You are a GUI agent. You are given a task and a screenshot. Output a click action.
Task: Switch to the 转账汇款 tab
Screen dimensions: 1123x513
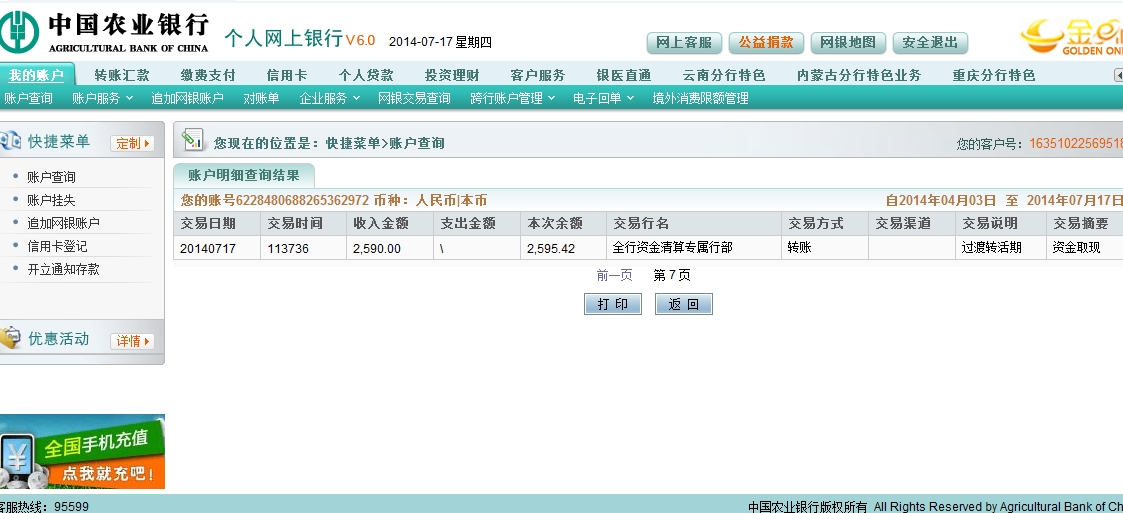point(122,75)
